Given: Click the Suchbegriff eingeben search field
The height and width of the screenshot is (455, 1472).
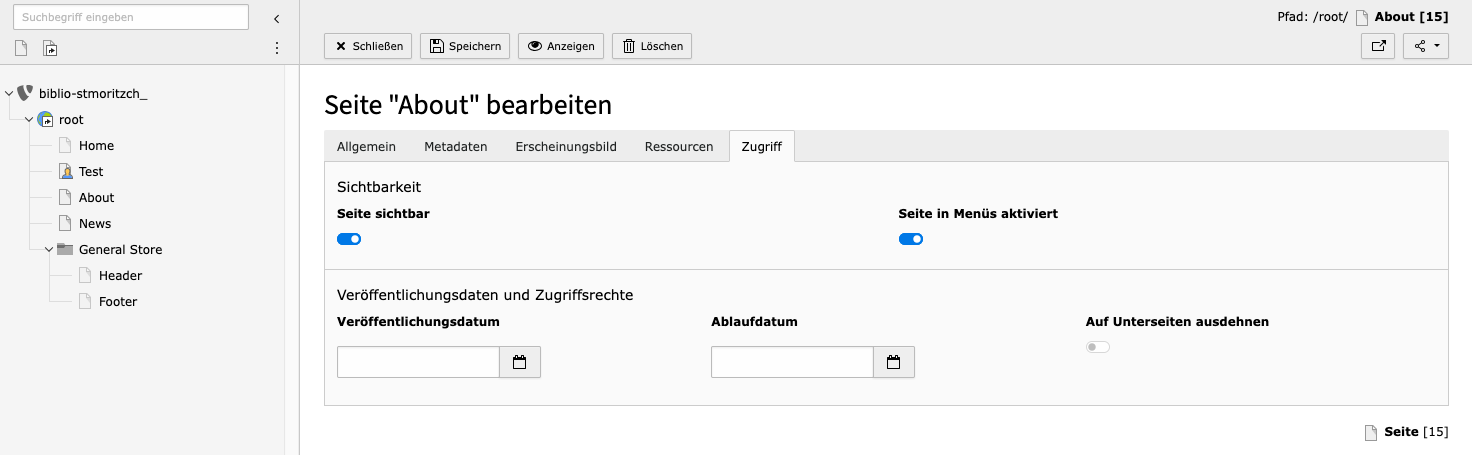Looking at the screenshot, I should 130,17.
